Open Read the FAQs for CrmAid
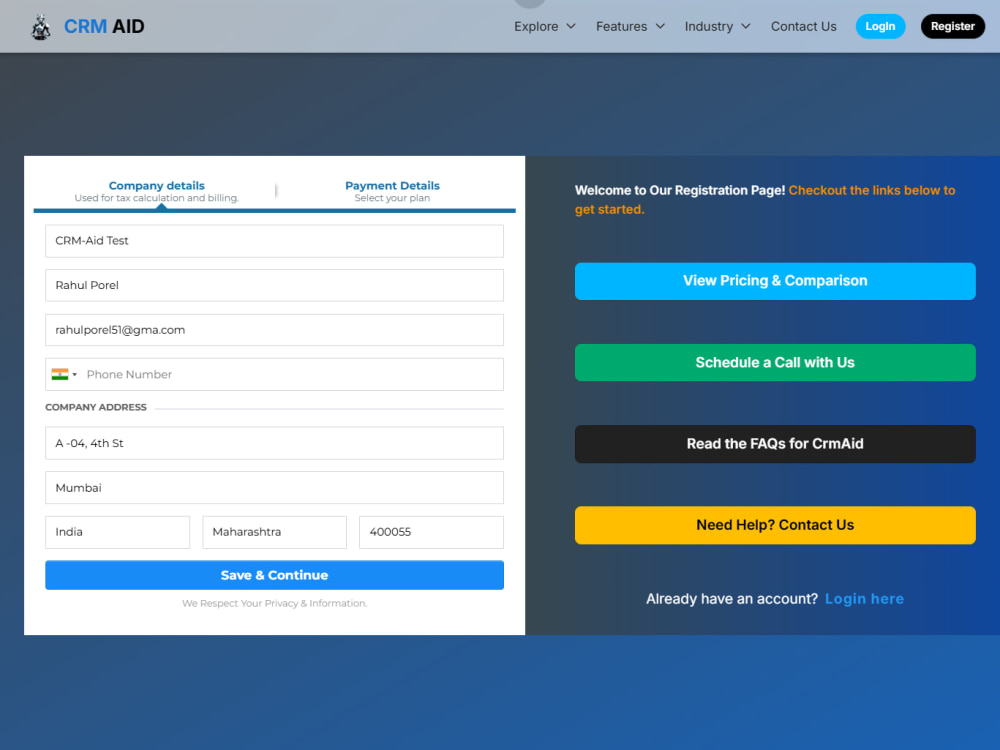1000x750 pixels. [x=775, y=444]
